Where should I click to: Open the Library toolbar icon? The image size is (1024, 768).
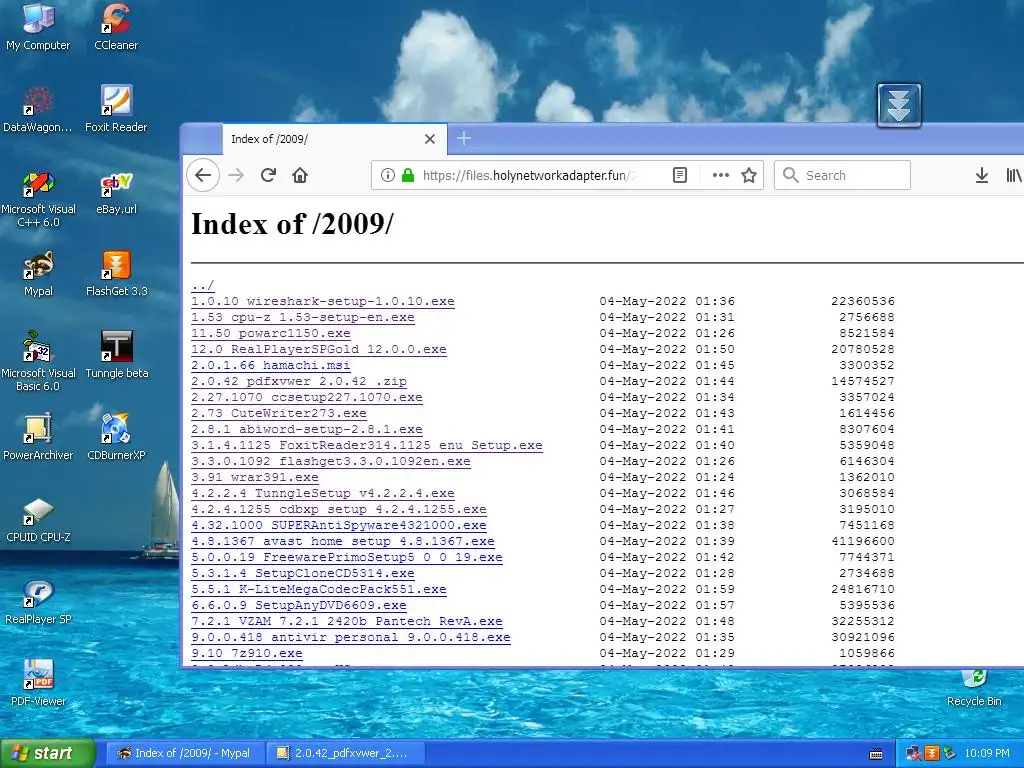[x=1014, y=175]
